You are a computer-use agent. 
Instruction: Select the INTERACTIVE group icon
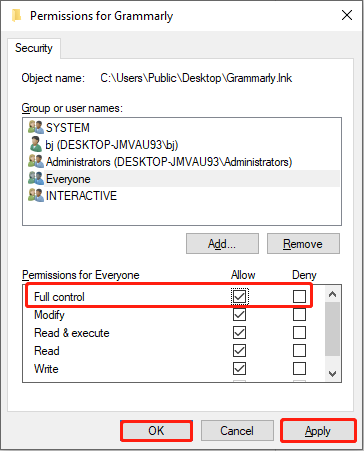point(36,195)
